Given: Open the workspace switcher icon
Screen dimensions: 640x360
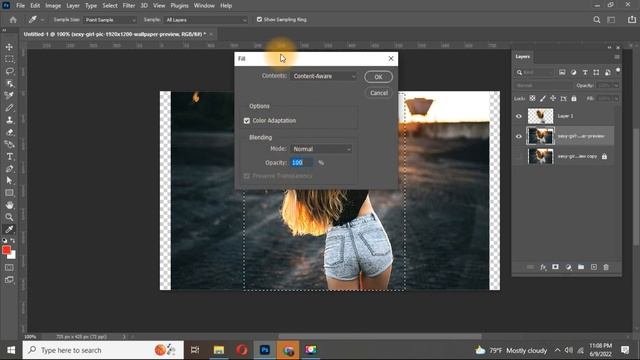Looking at the screenshot, I should click(x=611, y=20).
